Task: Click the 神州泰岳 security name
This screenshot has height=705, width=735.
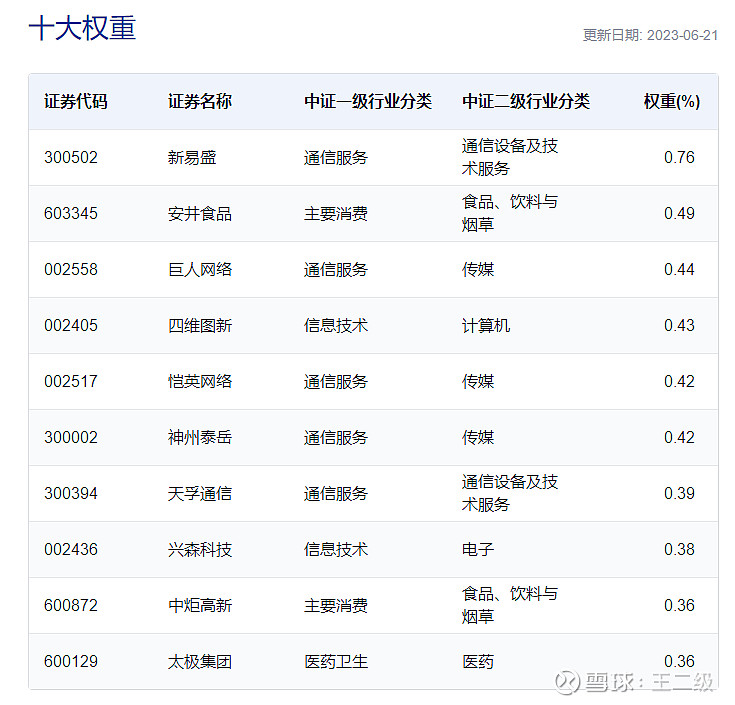Action: 200,437
